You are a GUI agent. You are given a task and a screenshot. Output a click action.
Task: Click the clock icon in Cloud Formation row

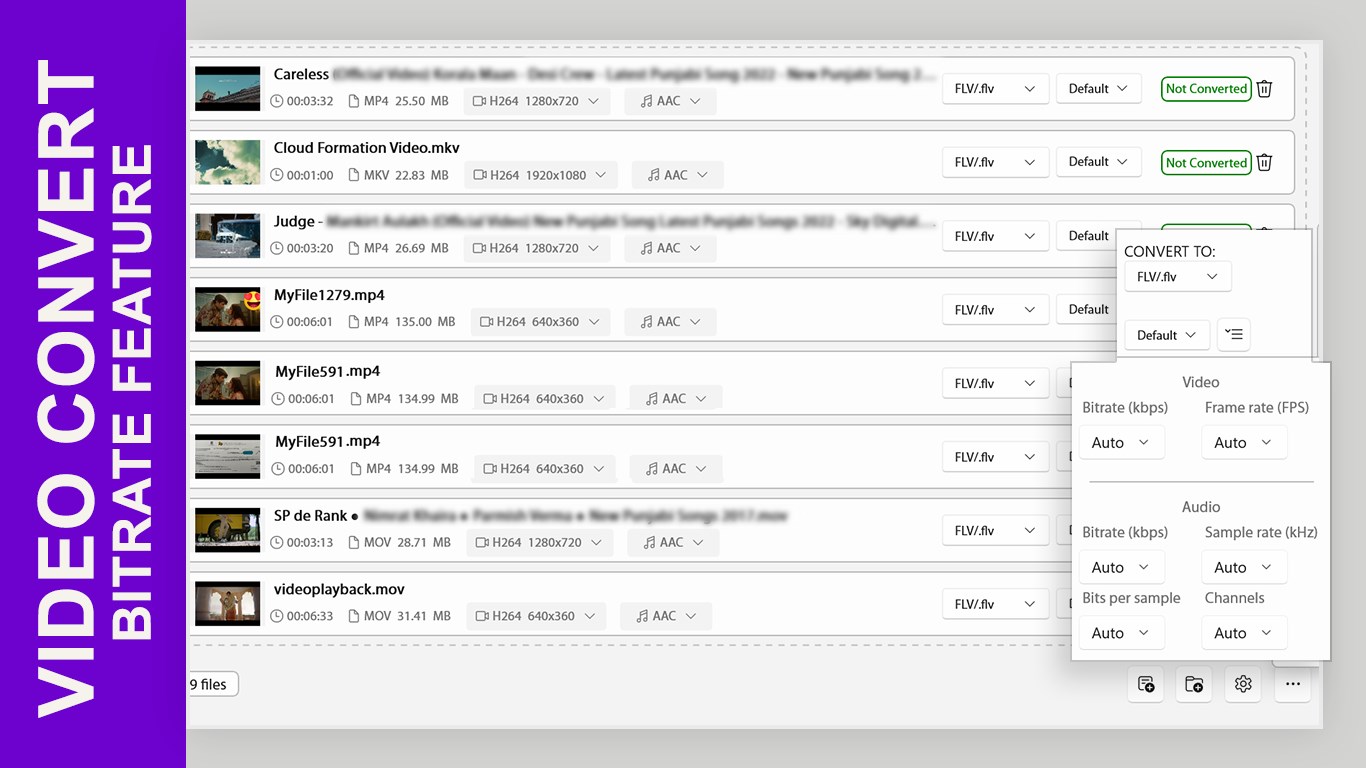277,175
